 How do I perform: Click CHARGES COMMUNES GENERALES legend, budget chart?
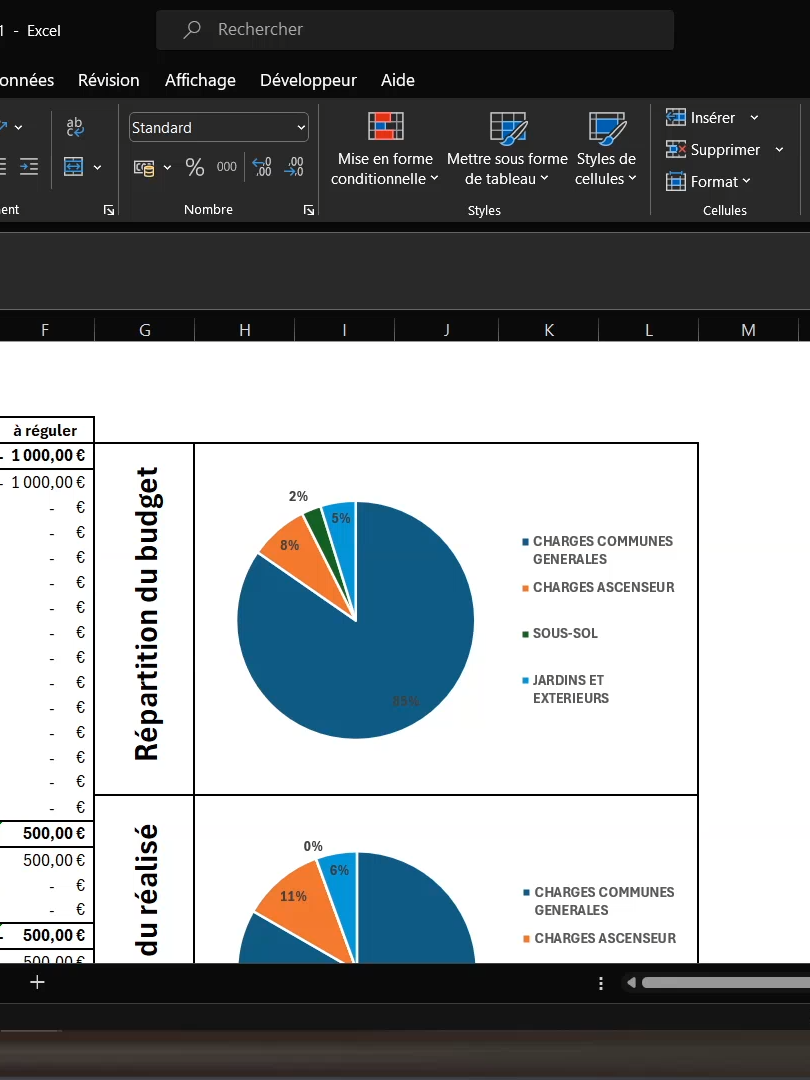click(x=598, y=550)
